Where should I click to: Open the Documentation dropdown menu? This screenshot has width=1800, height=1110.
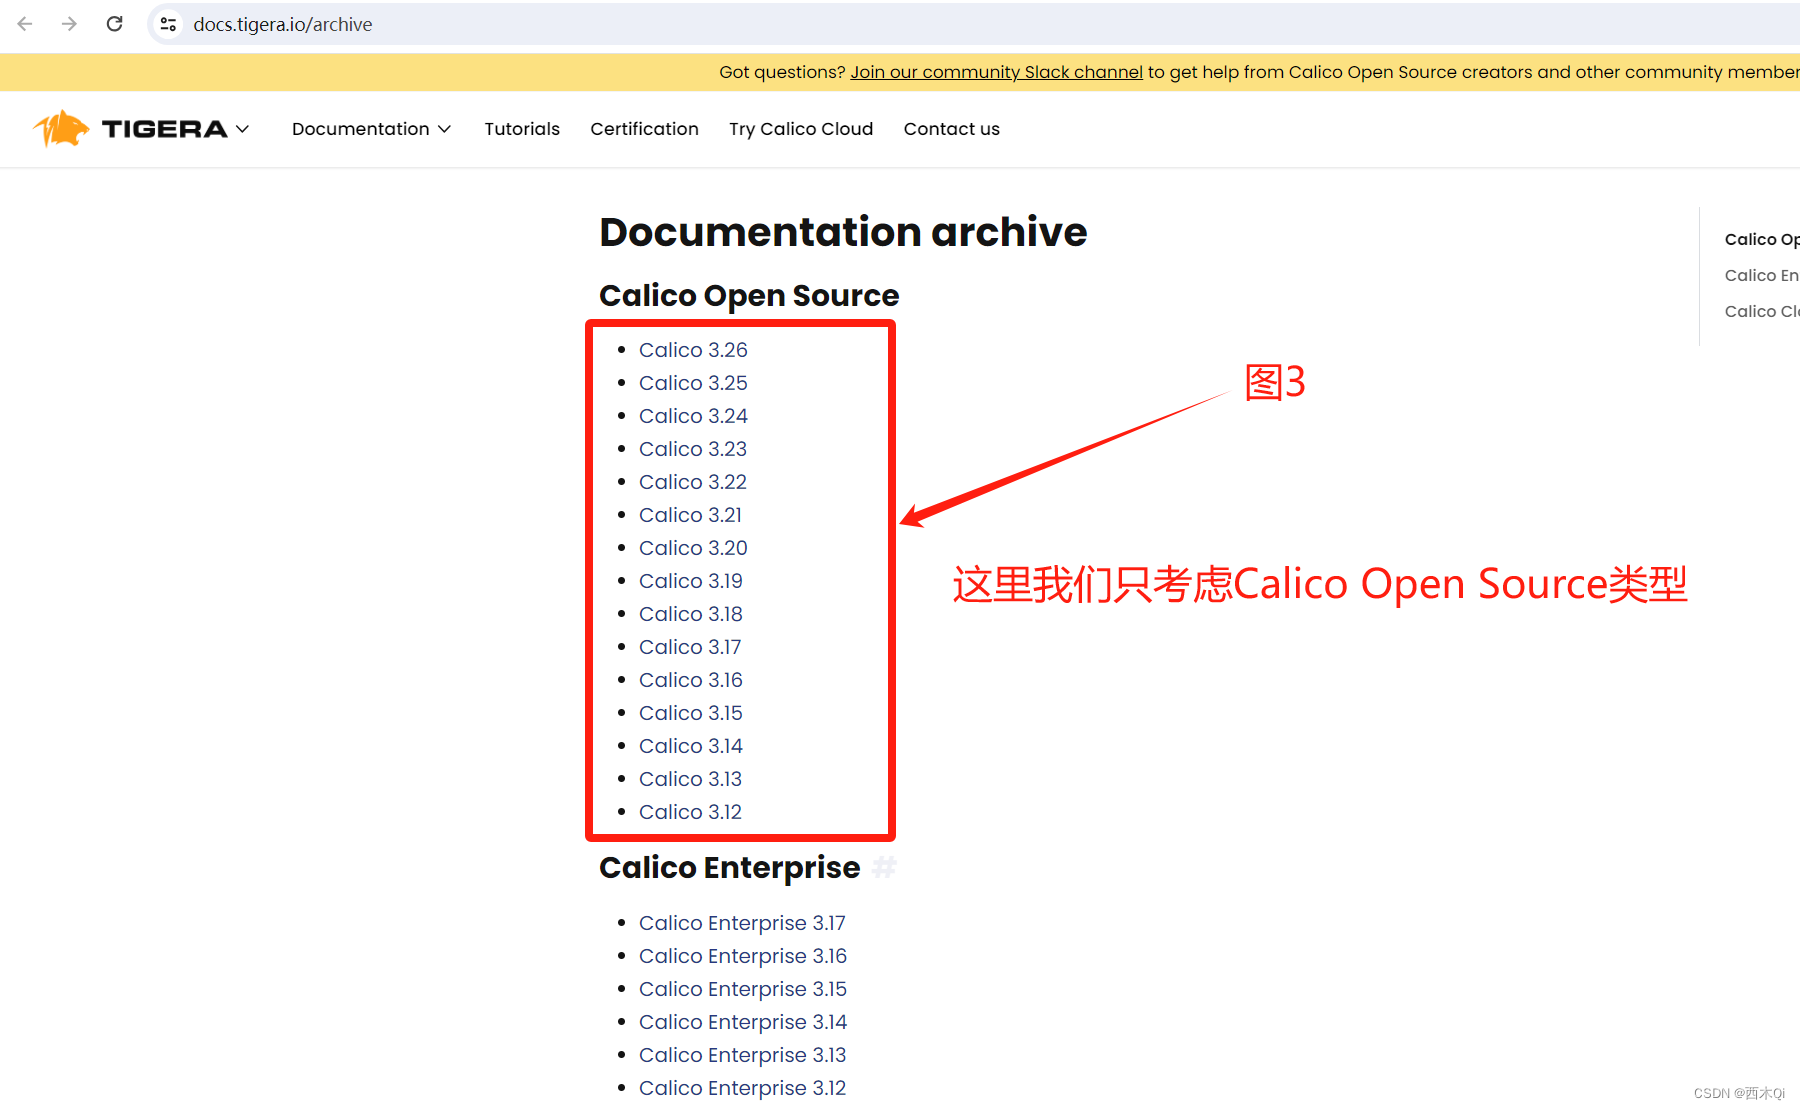[x=371, y=129]
